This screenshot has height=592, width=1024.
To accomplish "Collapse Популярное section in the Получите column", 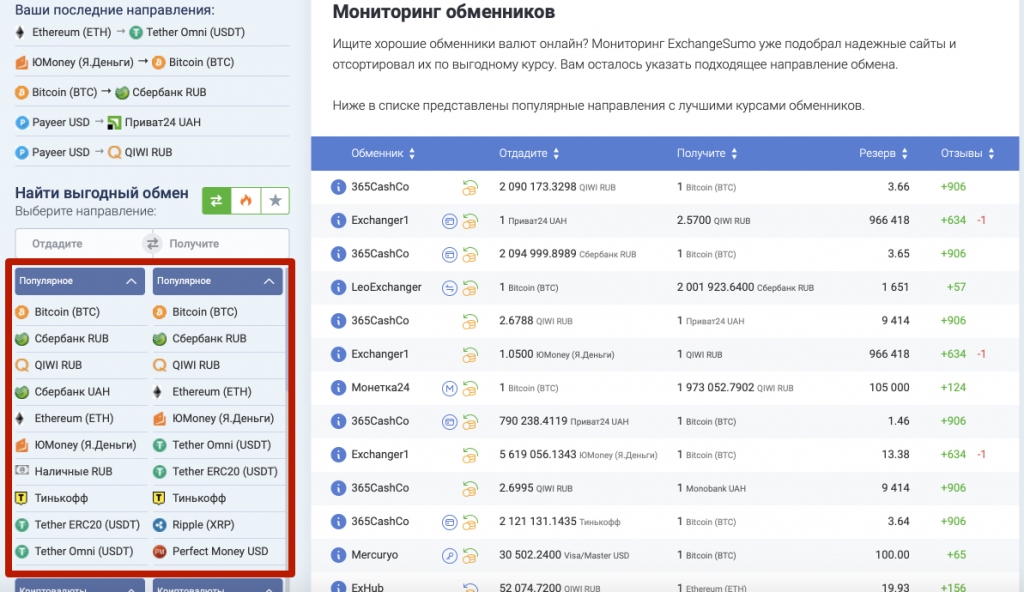I will [217, 281].
